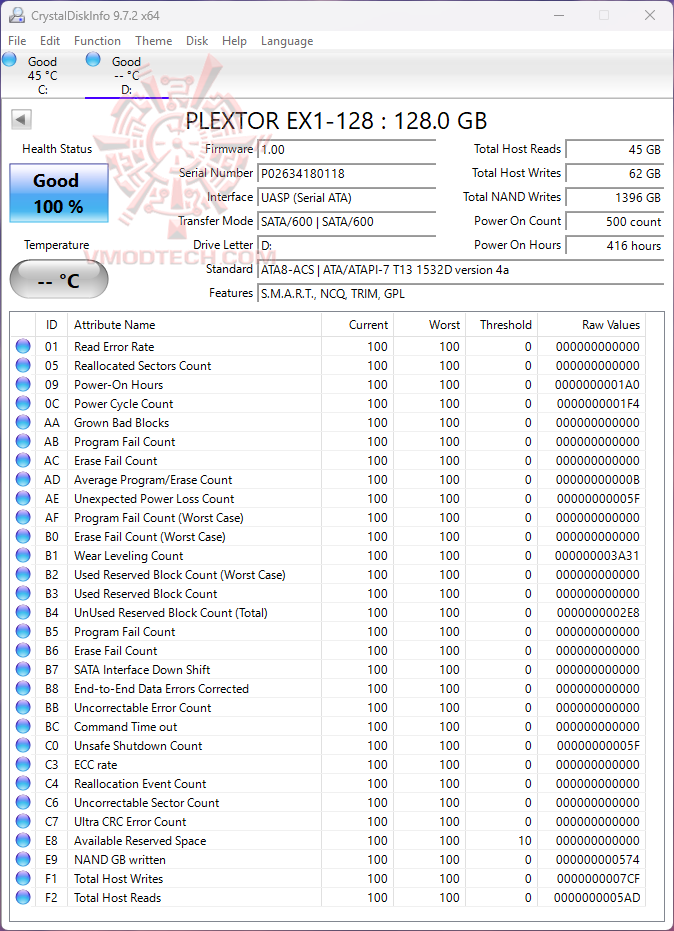Open the Language menu
Viewport: 674px width, 931px height.
(x=287, y=40)
